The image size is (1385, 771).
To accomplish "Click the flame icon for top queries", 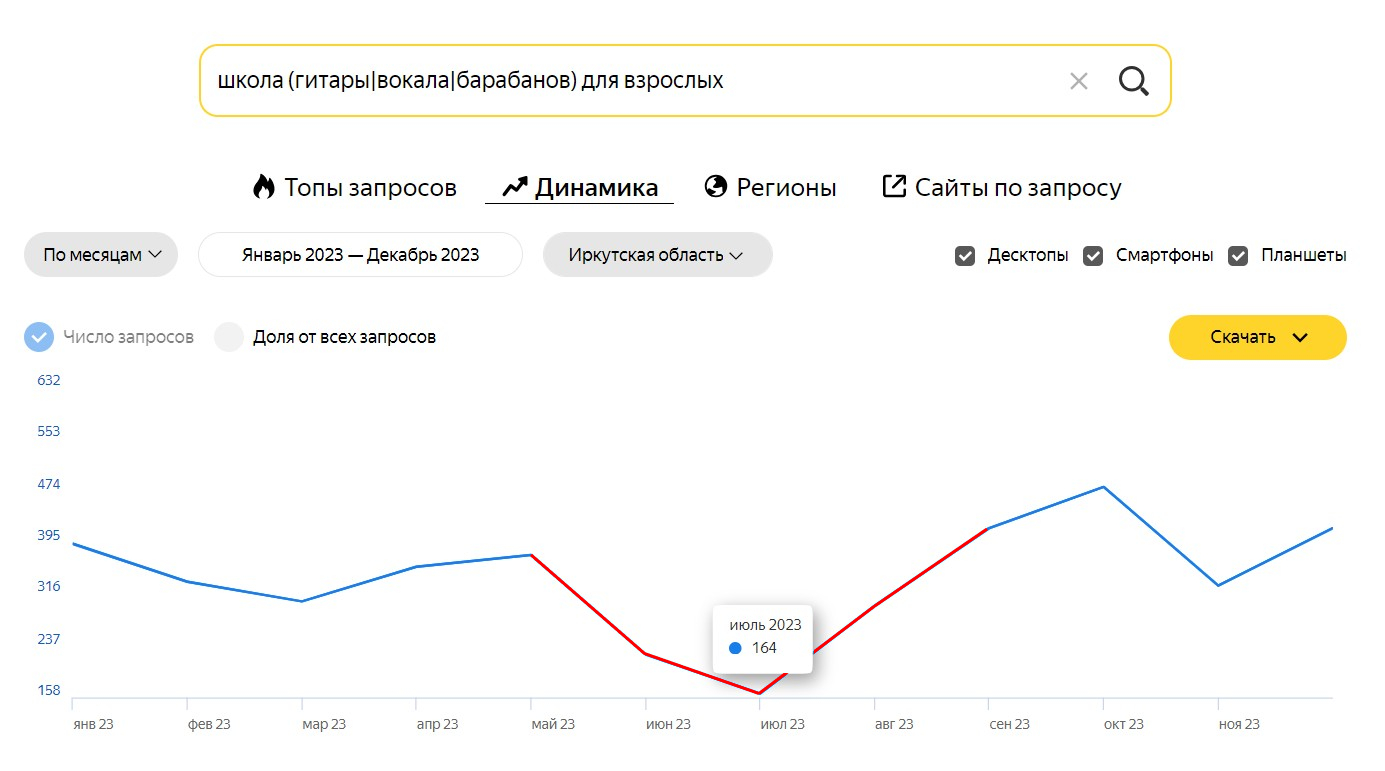I will point(263,187).
